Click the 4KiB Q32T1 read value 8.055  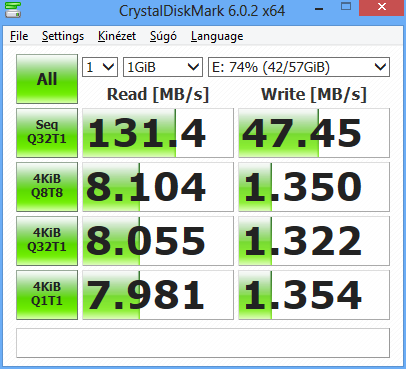tap(158, 241)
